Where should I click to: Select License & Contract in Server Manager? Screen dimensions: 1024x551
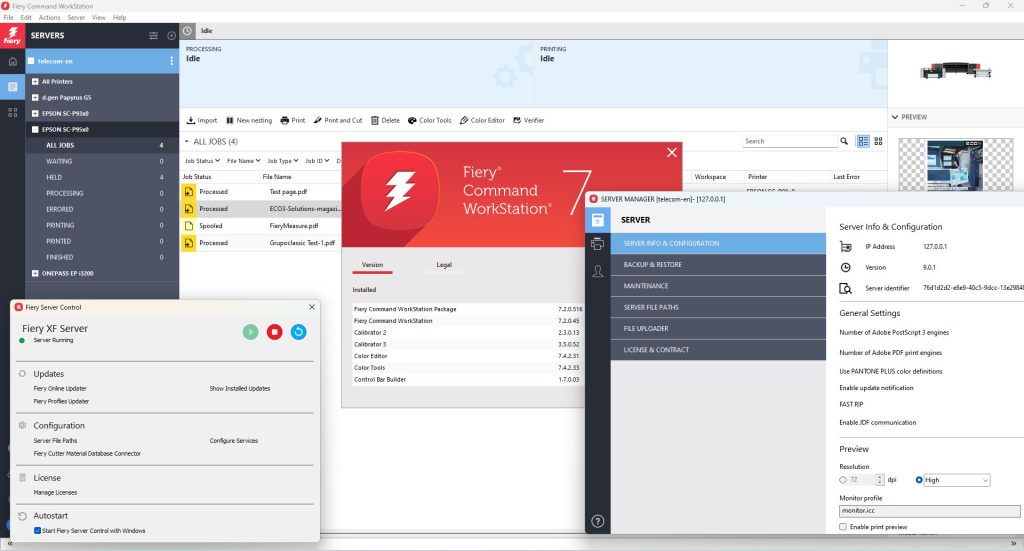click(x=718, y=350)
